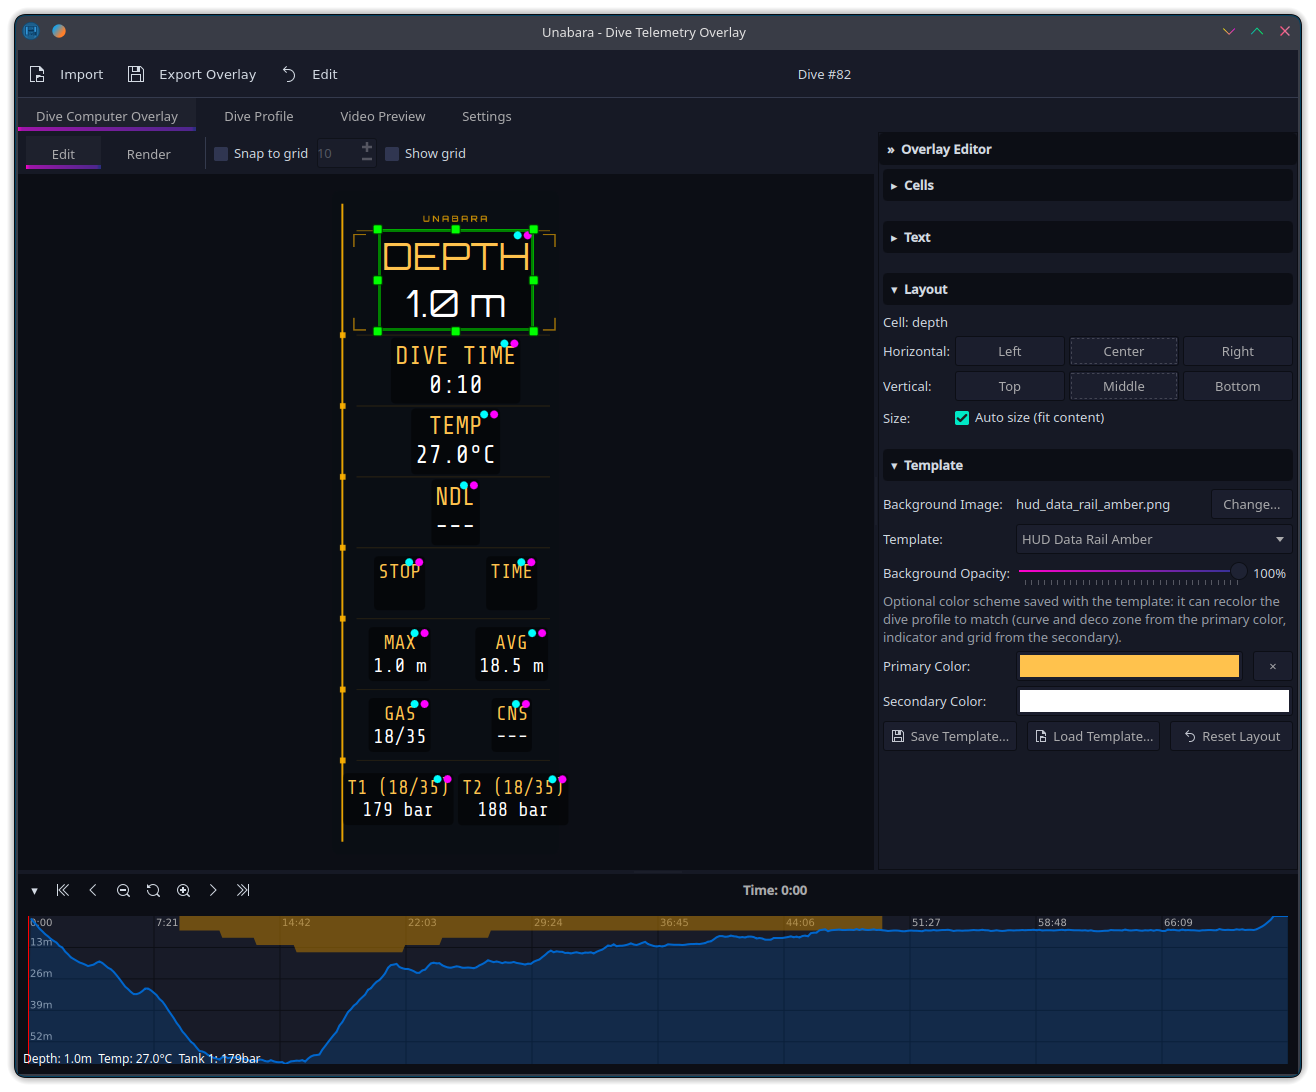Reset timeline zoom icon
The image size is (1316, 1092).
(x=153, y=890)
